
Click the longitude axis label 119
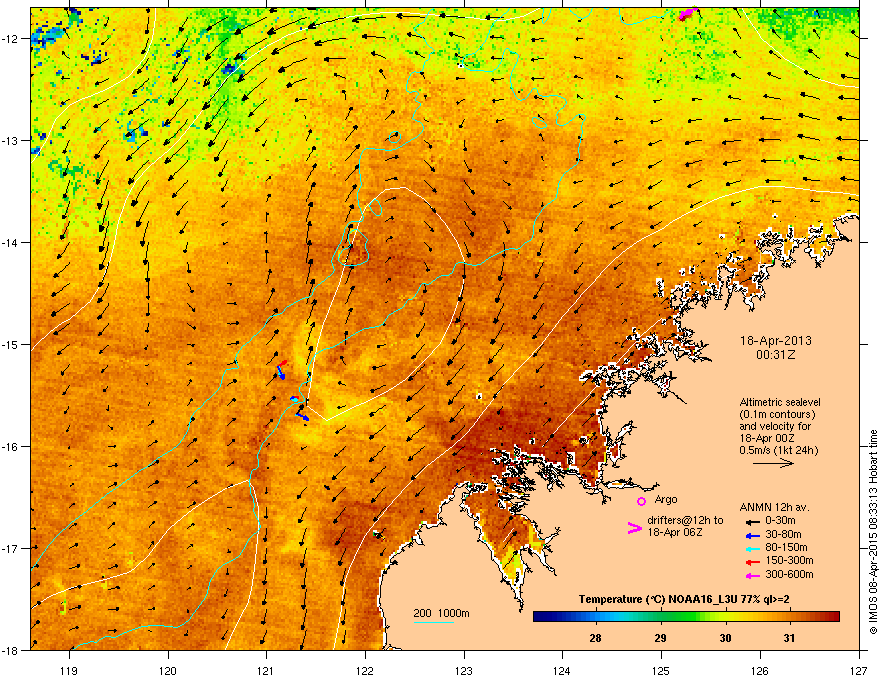[x=69, y=670]
